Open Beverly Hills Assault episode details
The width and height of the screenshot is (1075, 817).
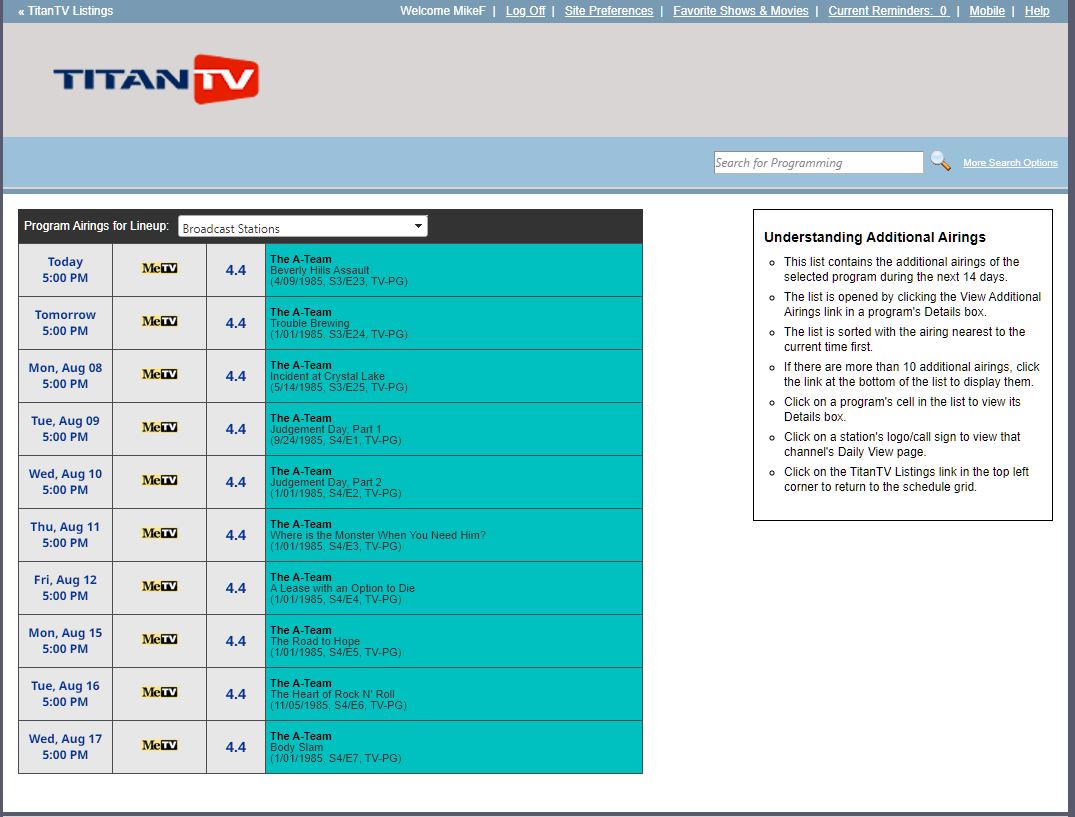point(454,270)
